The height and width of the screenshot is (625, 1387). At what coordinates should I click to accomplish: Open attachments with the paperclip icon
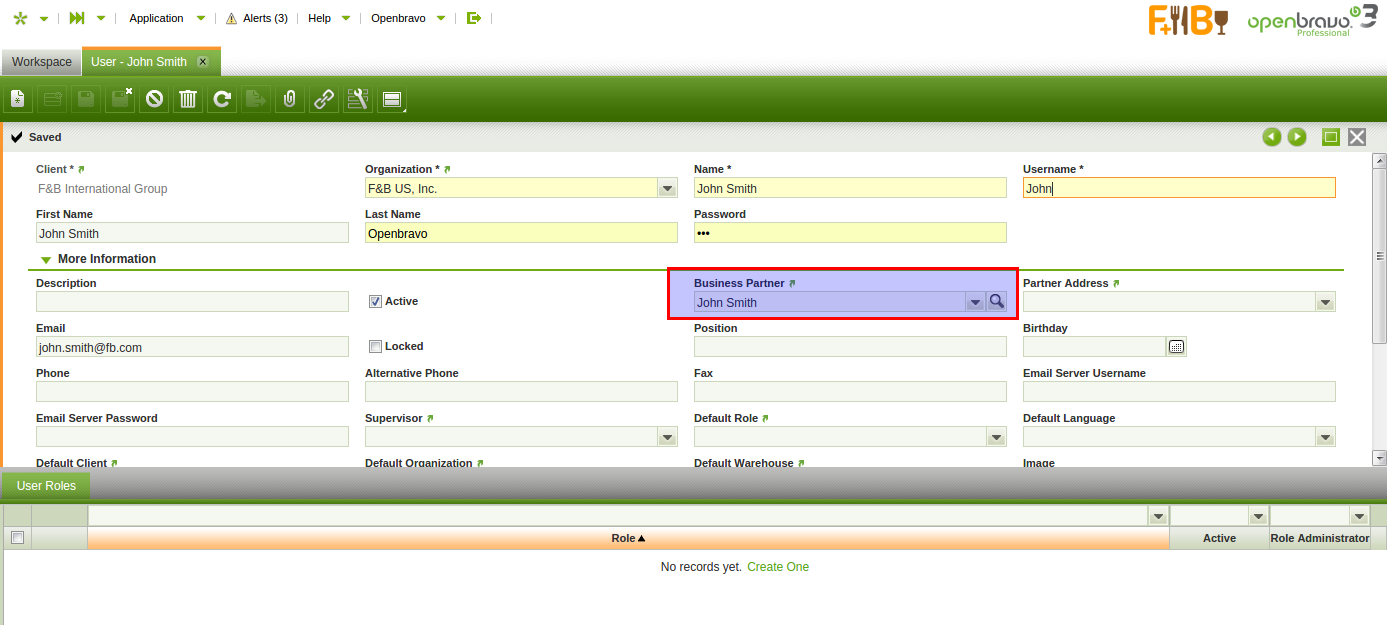290,99
